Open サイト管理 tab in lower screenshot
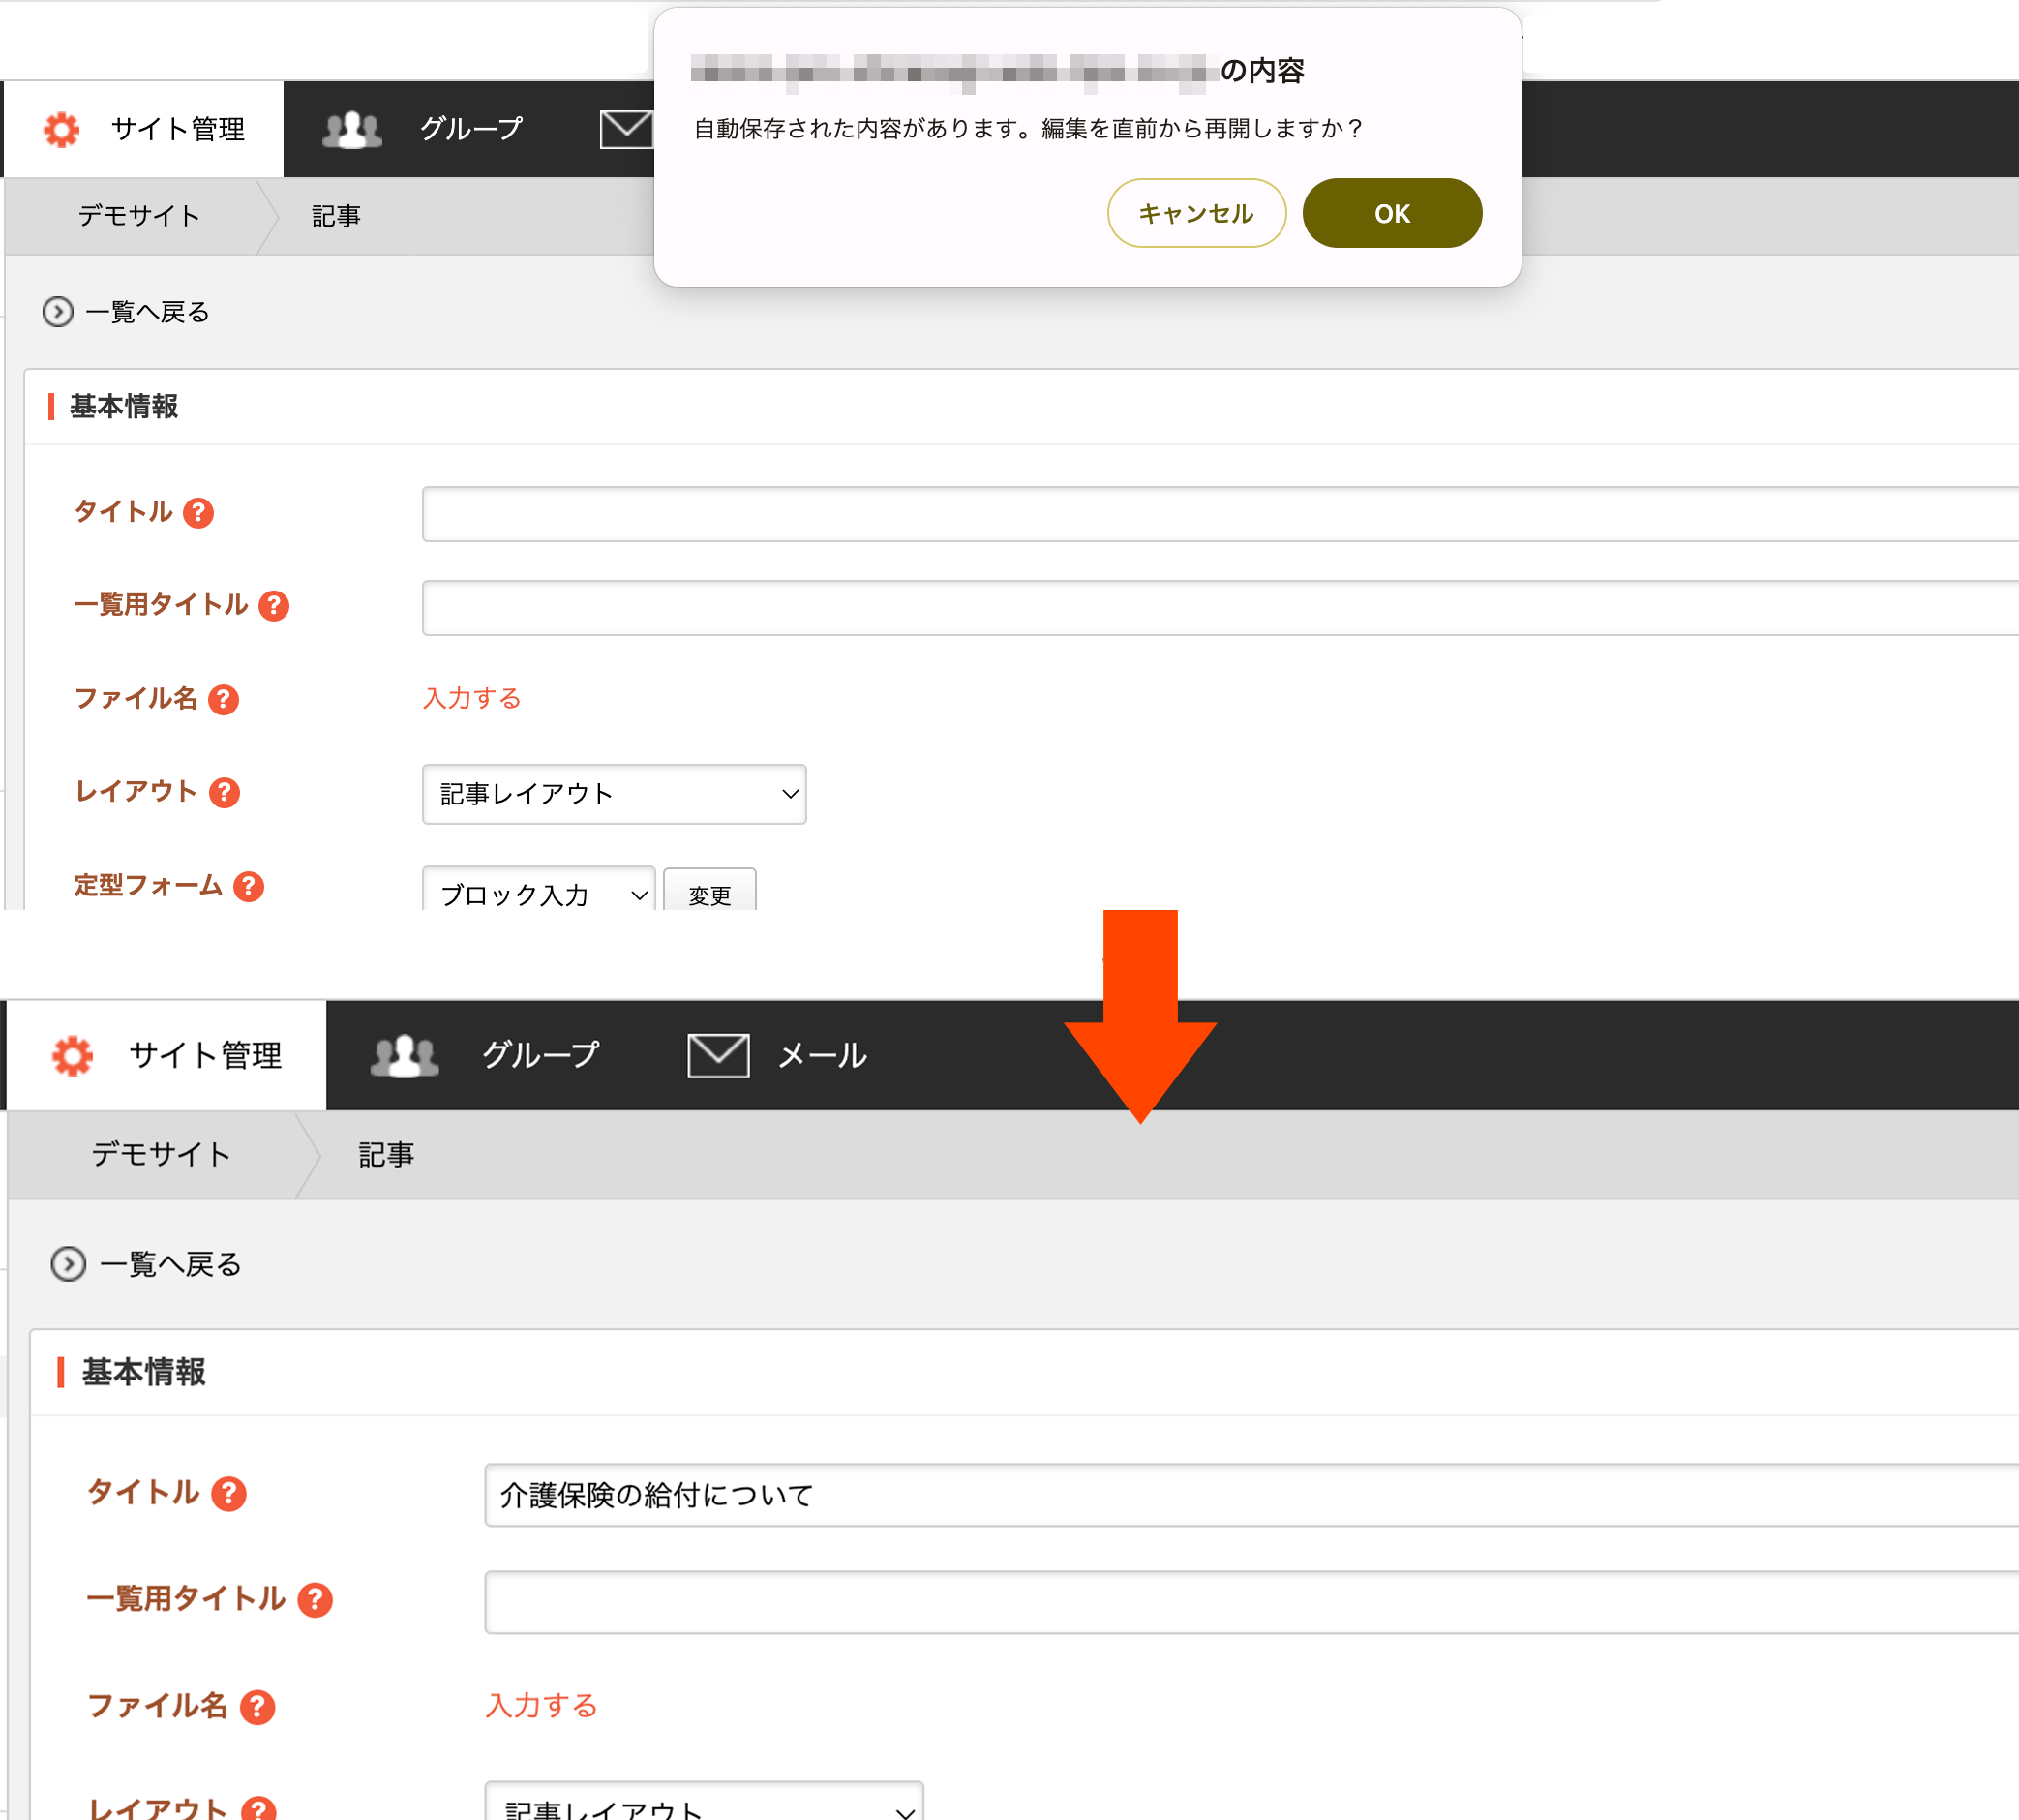 click(167, 1055)
